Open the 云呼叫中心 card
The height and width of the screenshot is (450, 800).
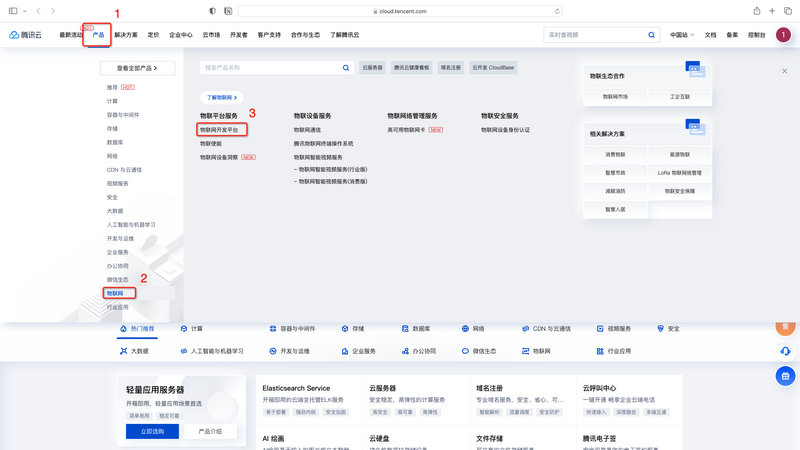pos(628,402)
